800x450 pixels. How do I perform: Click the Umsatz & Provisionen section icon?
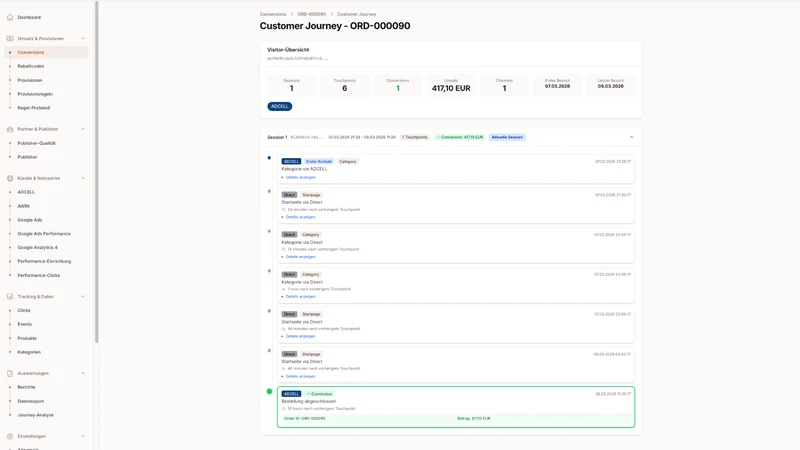(10, 38)
